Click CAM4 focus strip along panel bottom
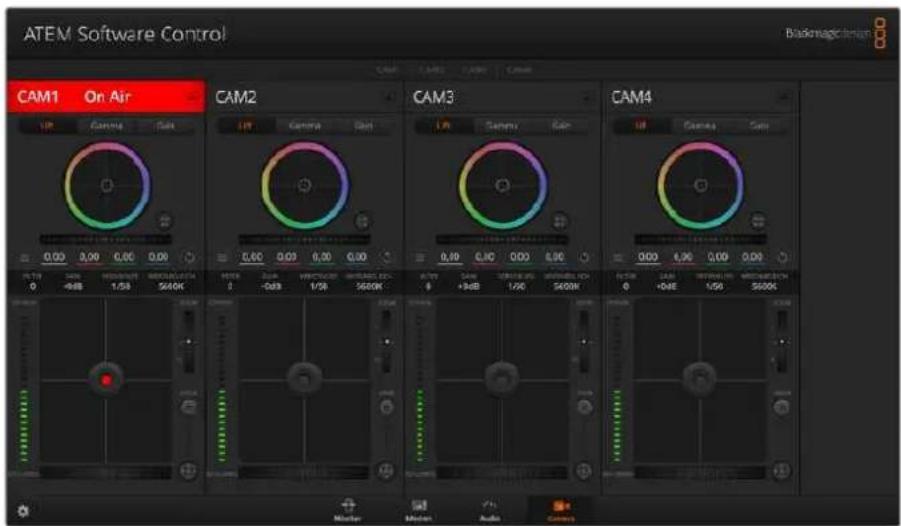This screenshot has height=526, width=901. [x=699, y=473]
